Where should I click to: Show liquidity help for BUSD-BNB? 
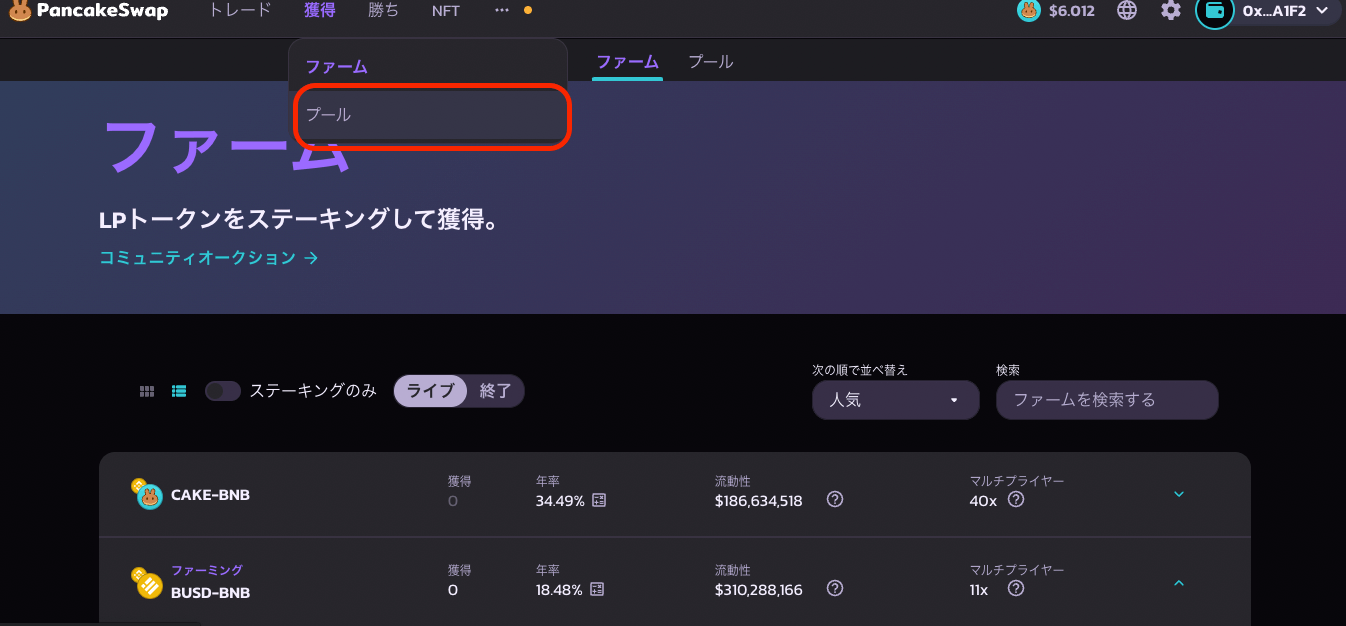[x=835, y=588]
